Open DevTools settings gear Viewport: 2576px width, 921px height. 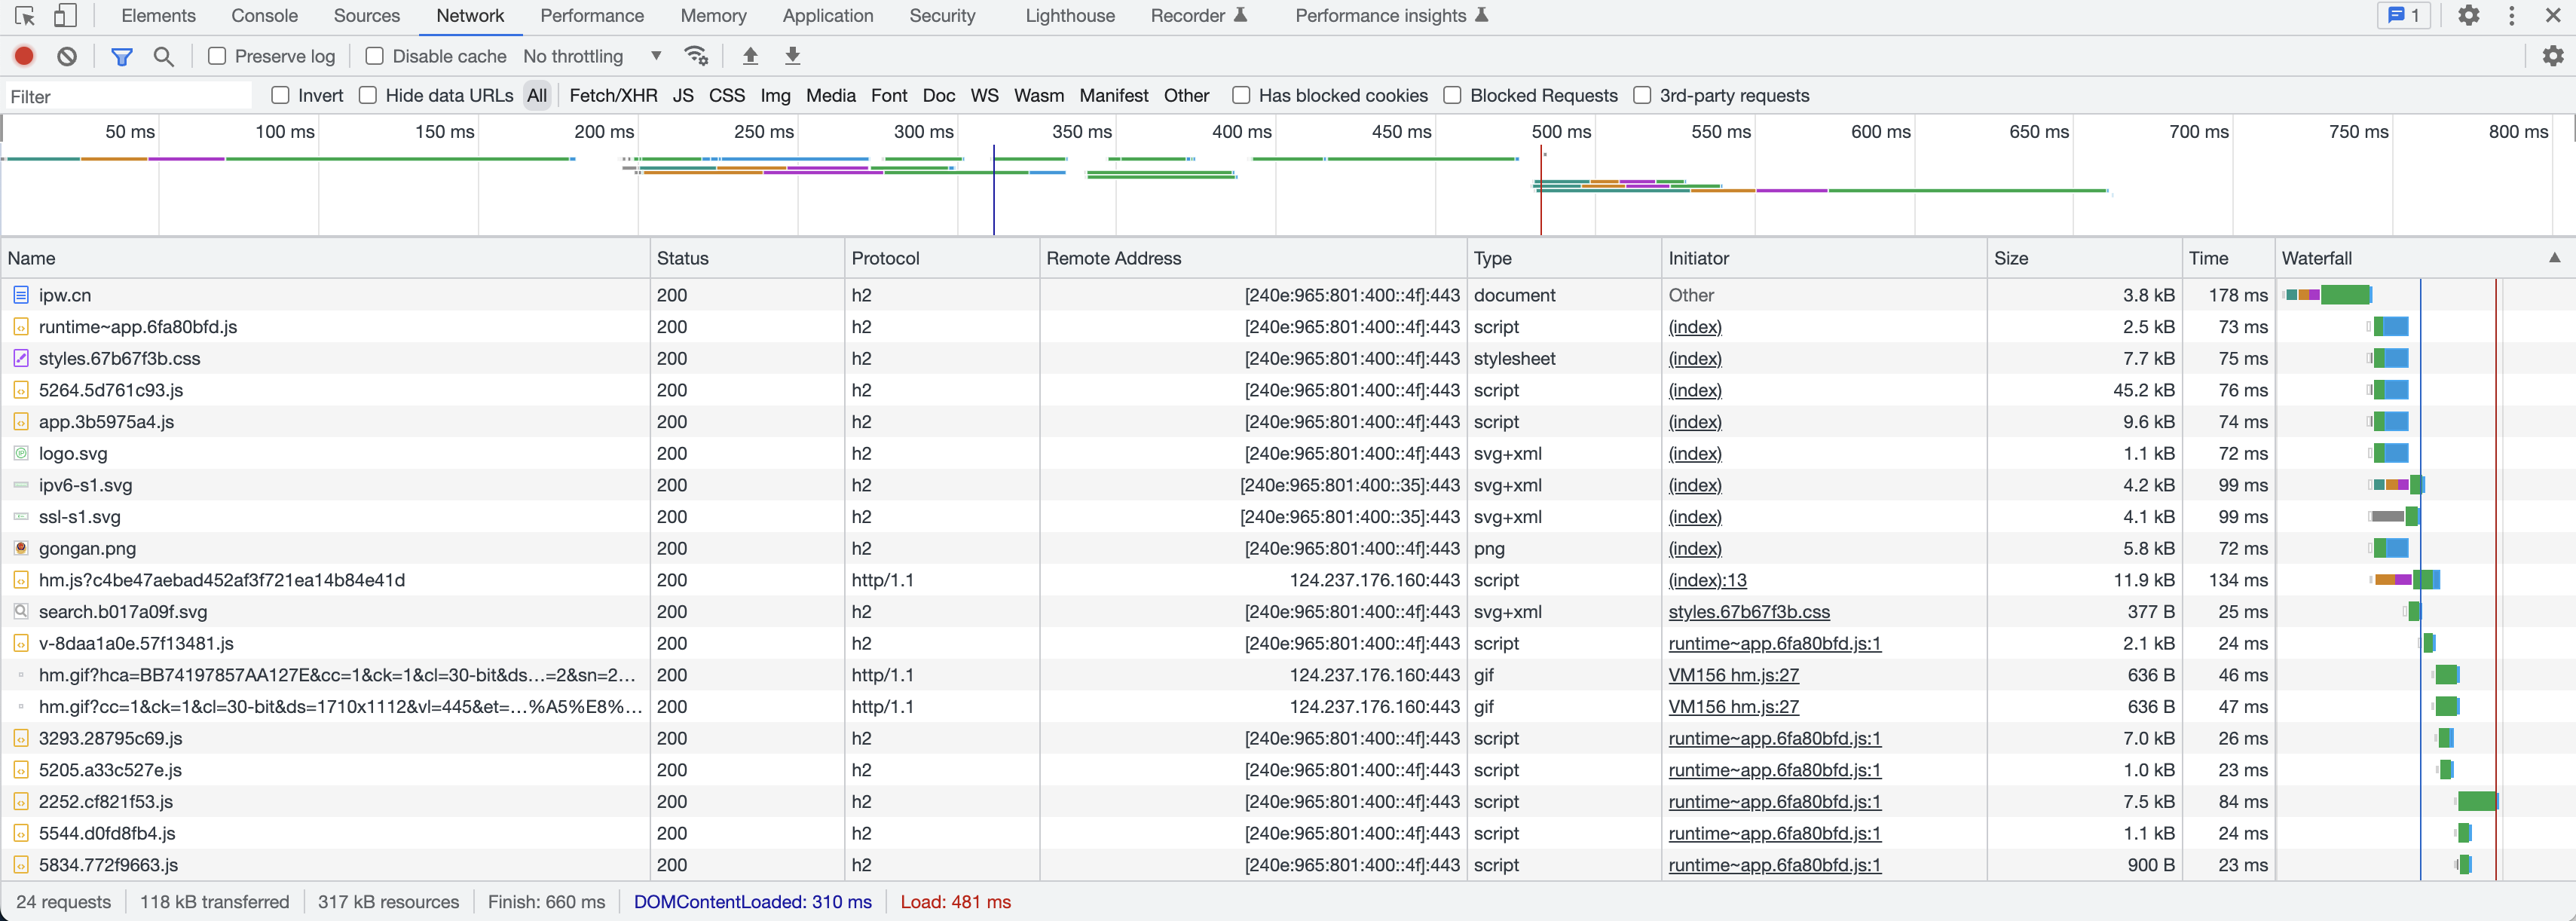click(x=2468, y=16)
